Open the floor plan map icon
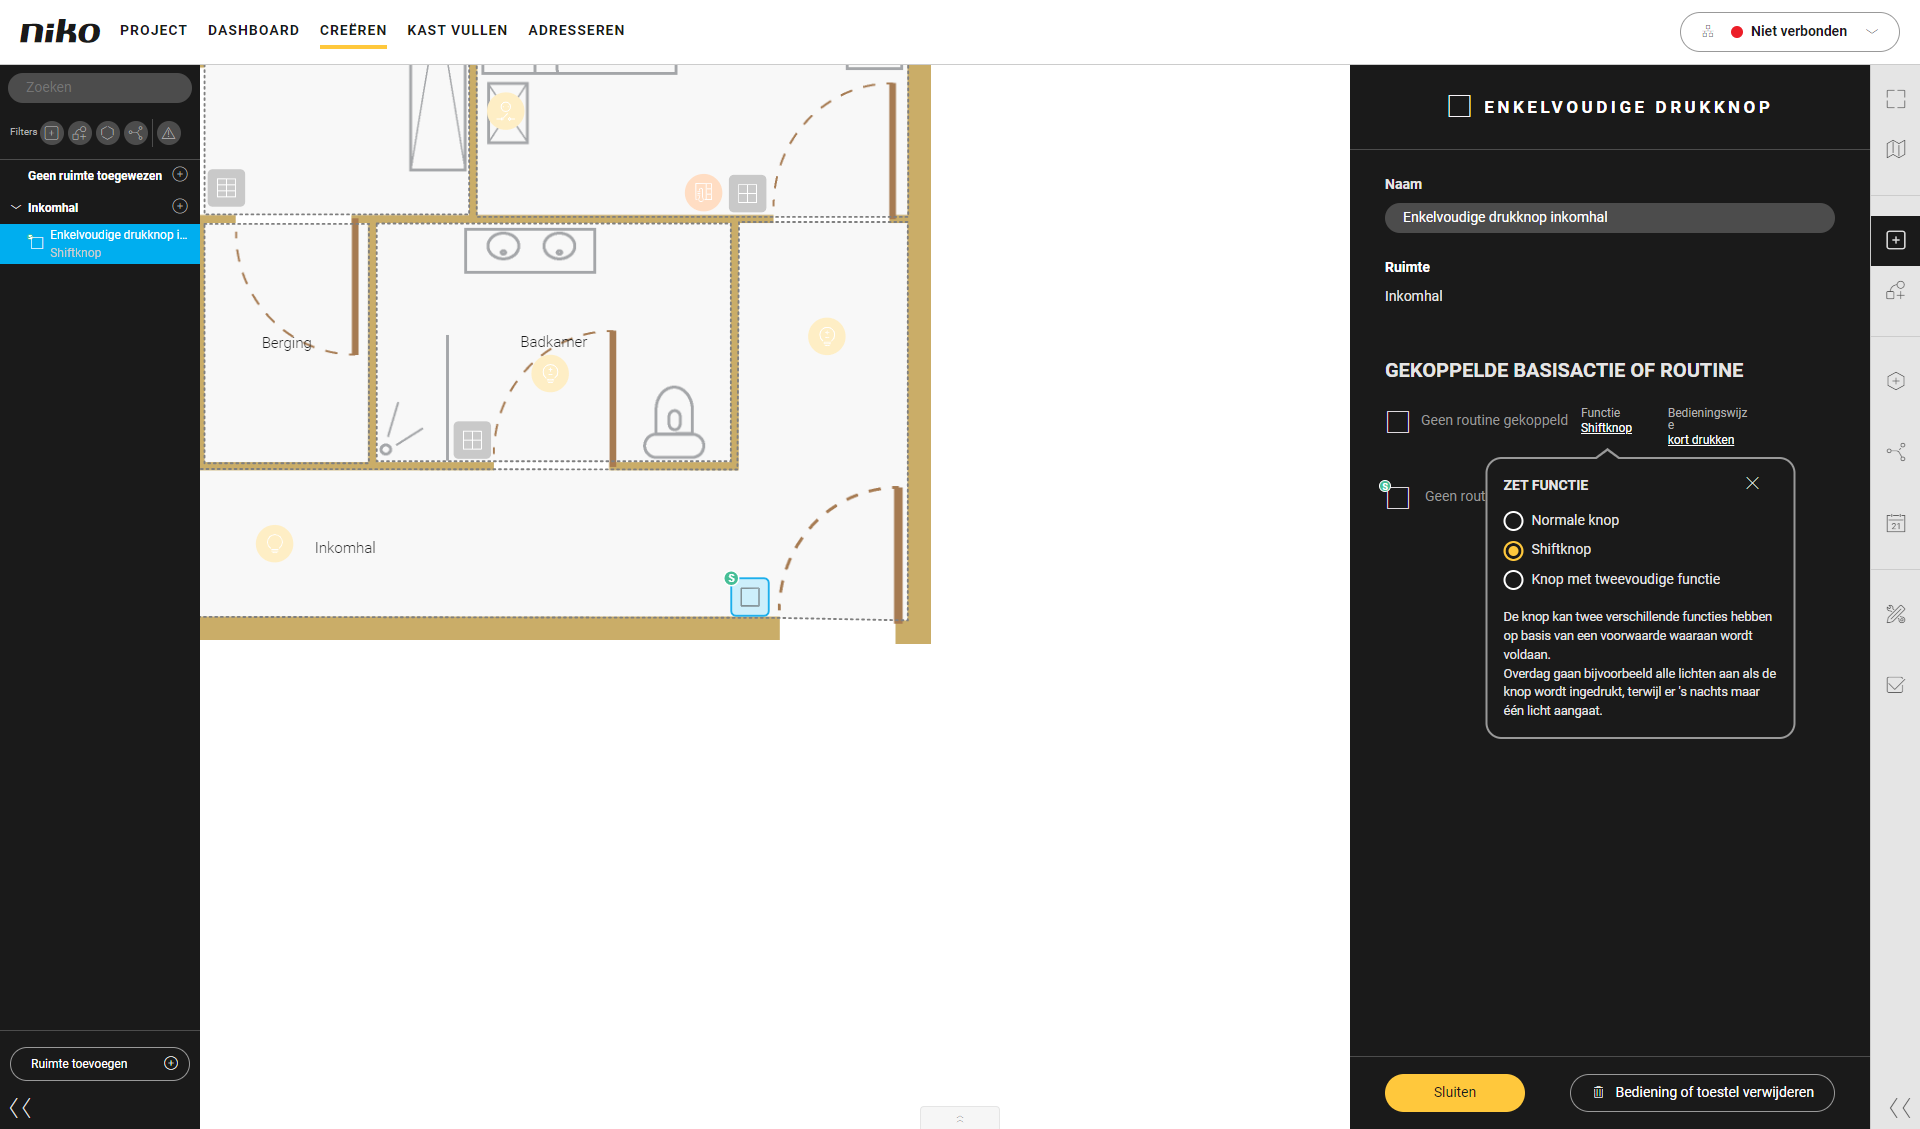 coord(1895,149)
